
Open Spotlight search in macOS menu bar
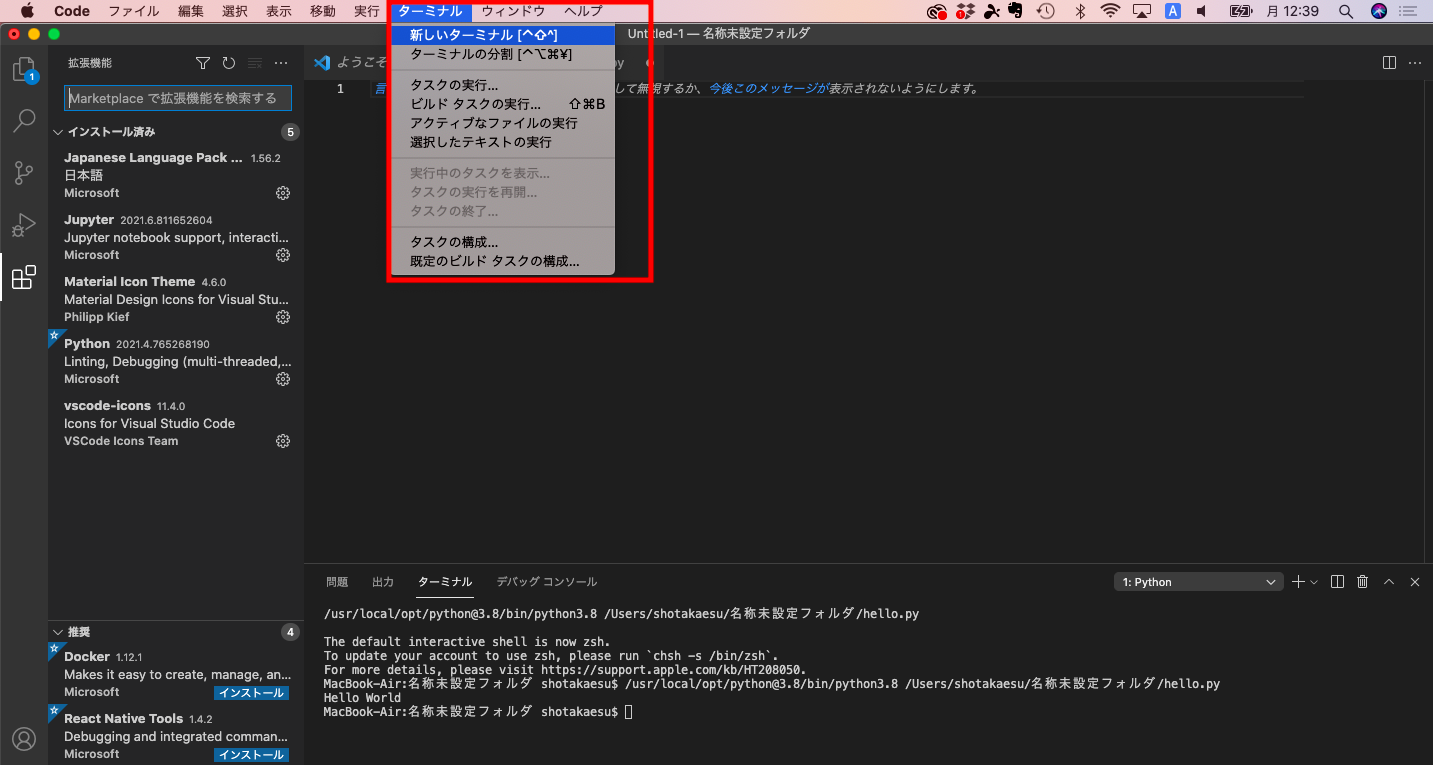pyautogui.click(x=1346, y=11)
